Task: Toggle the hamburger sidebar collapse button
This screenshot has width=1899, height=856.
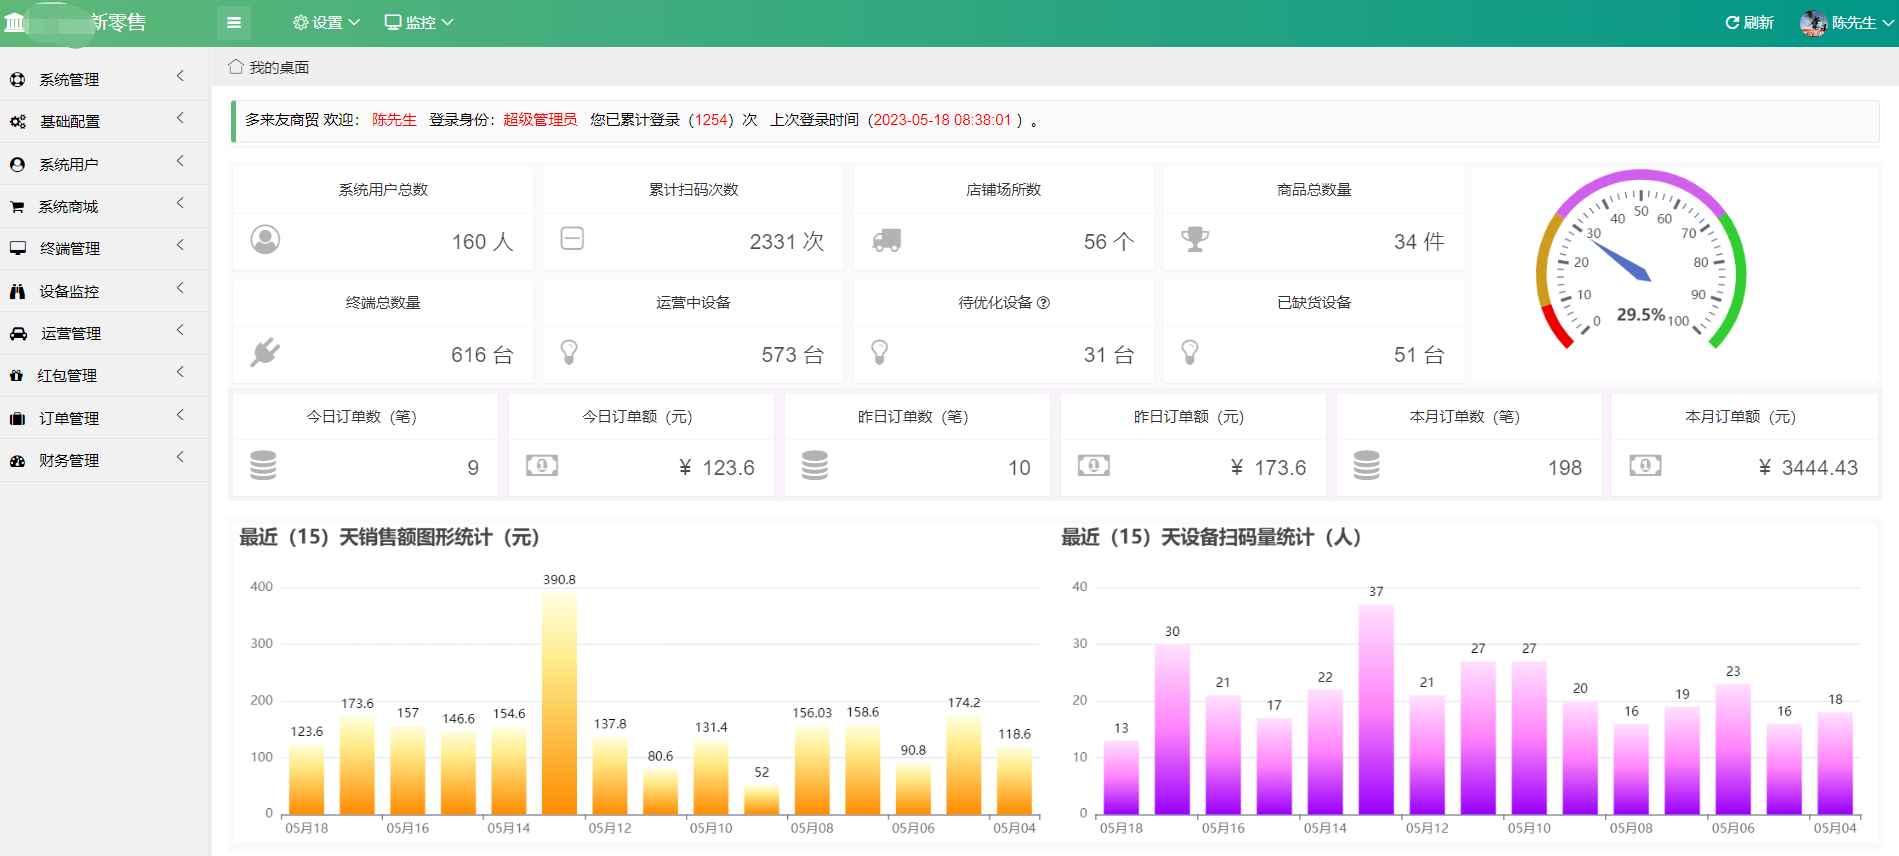Action: (234, 23)
